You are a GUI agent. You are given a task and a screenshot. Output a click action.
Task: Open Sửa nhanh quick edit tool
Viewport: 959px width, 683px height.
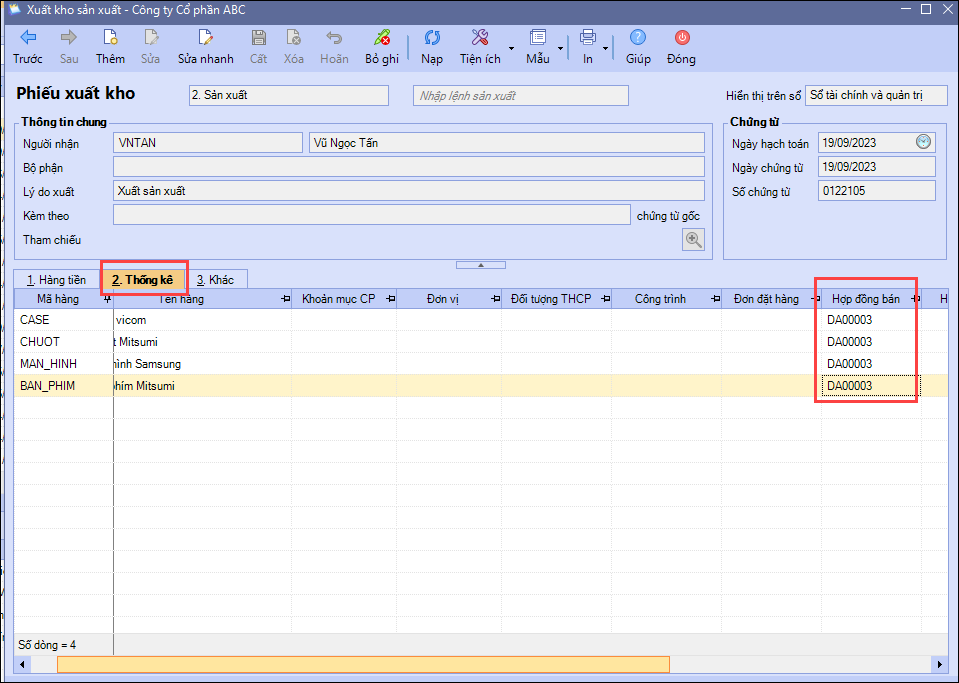205,38
